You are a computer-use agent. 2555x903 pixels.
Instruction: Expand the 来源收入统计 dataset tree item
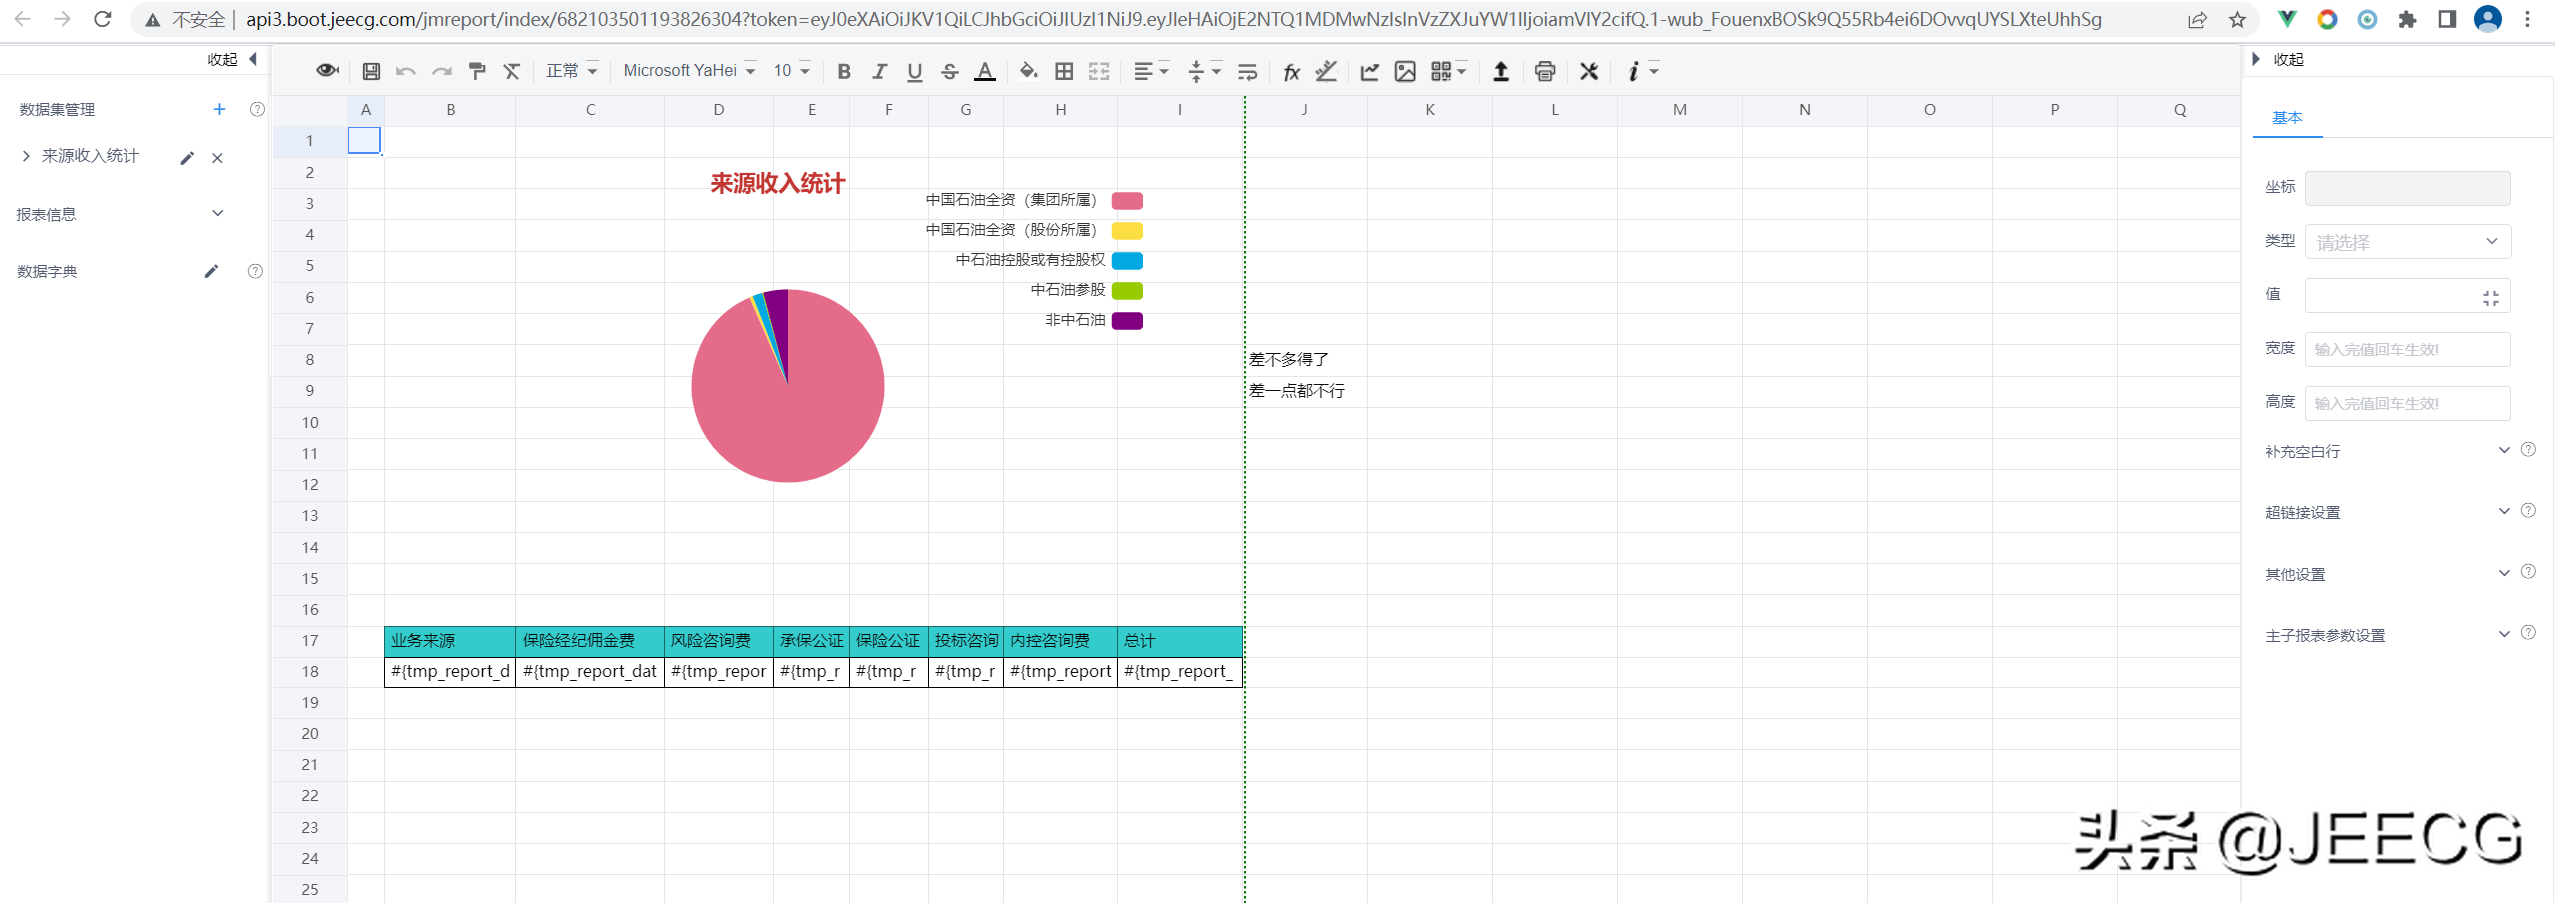coord(25,156)
